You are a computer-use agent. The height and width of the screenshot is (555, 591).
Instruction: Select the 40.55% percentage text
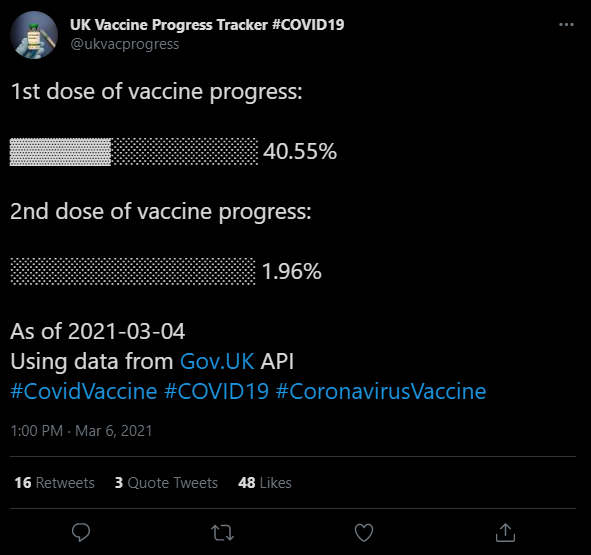click(300, 151)
